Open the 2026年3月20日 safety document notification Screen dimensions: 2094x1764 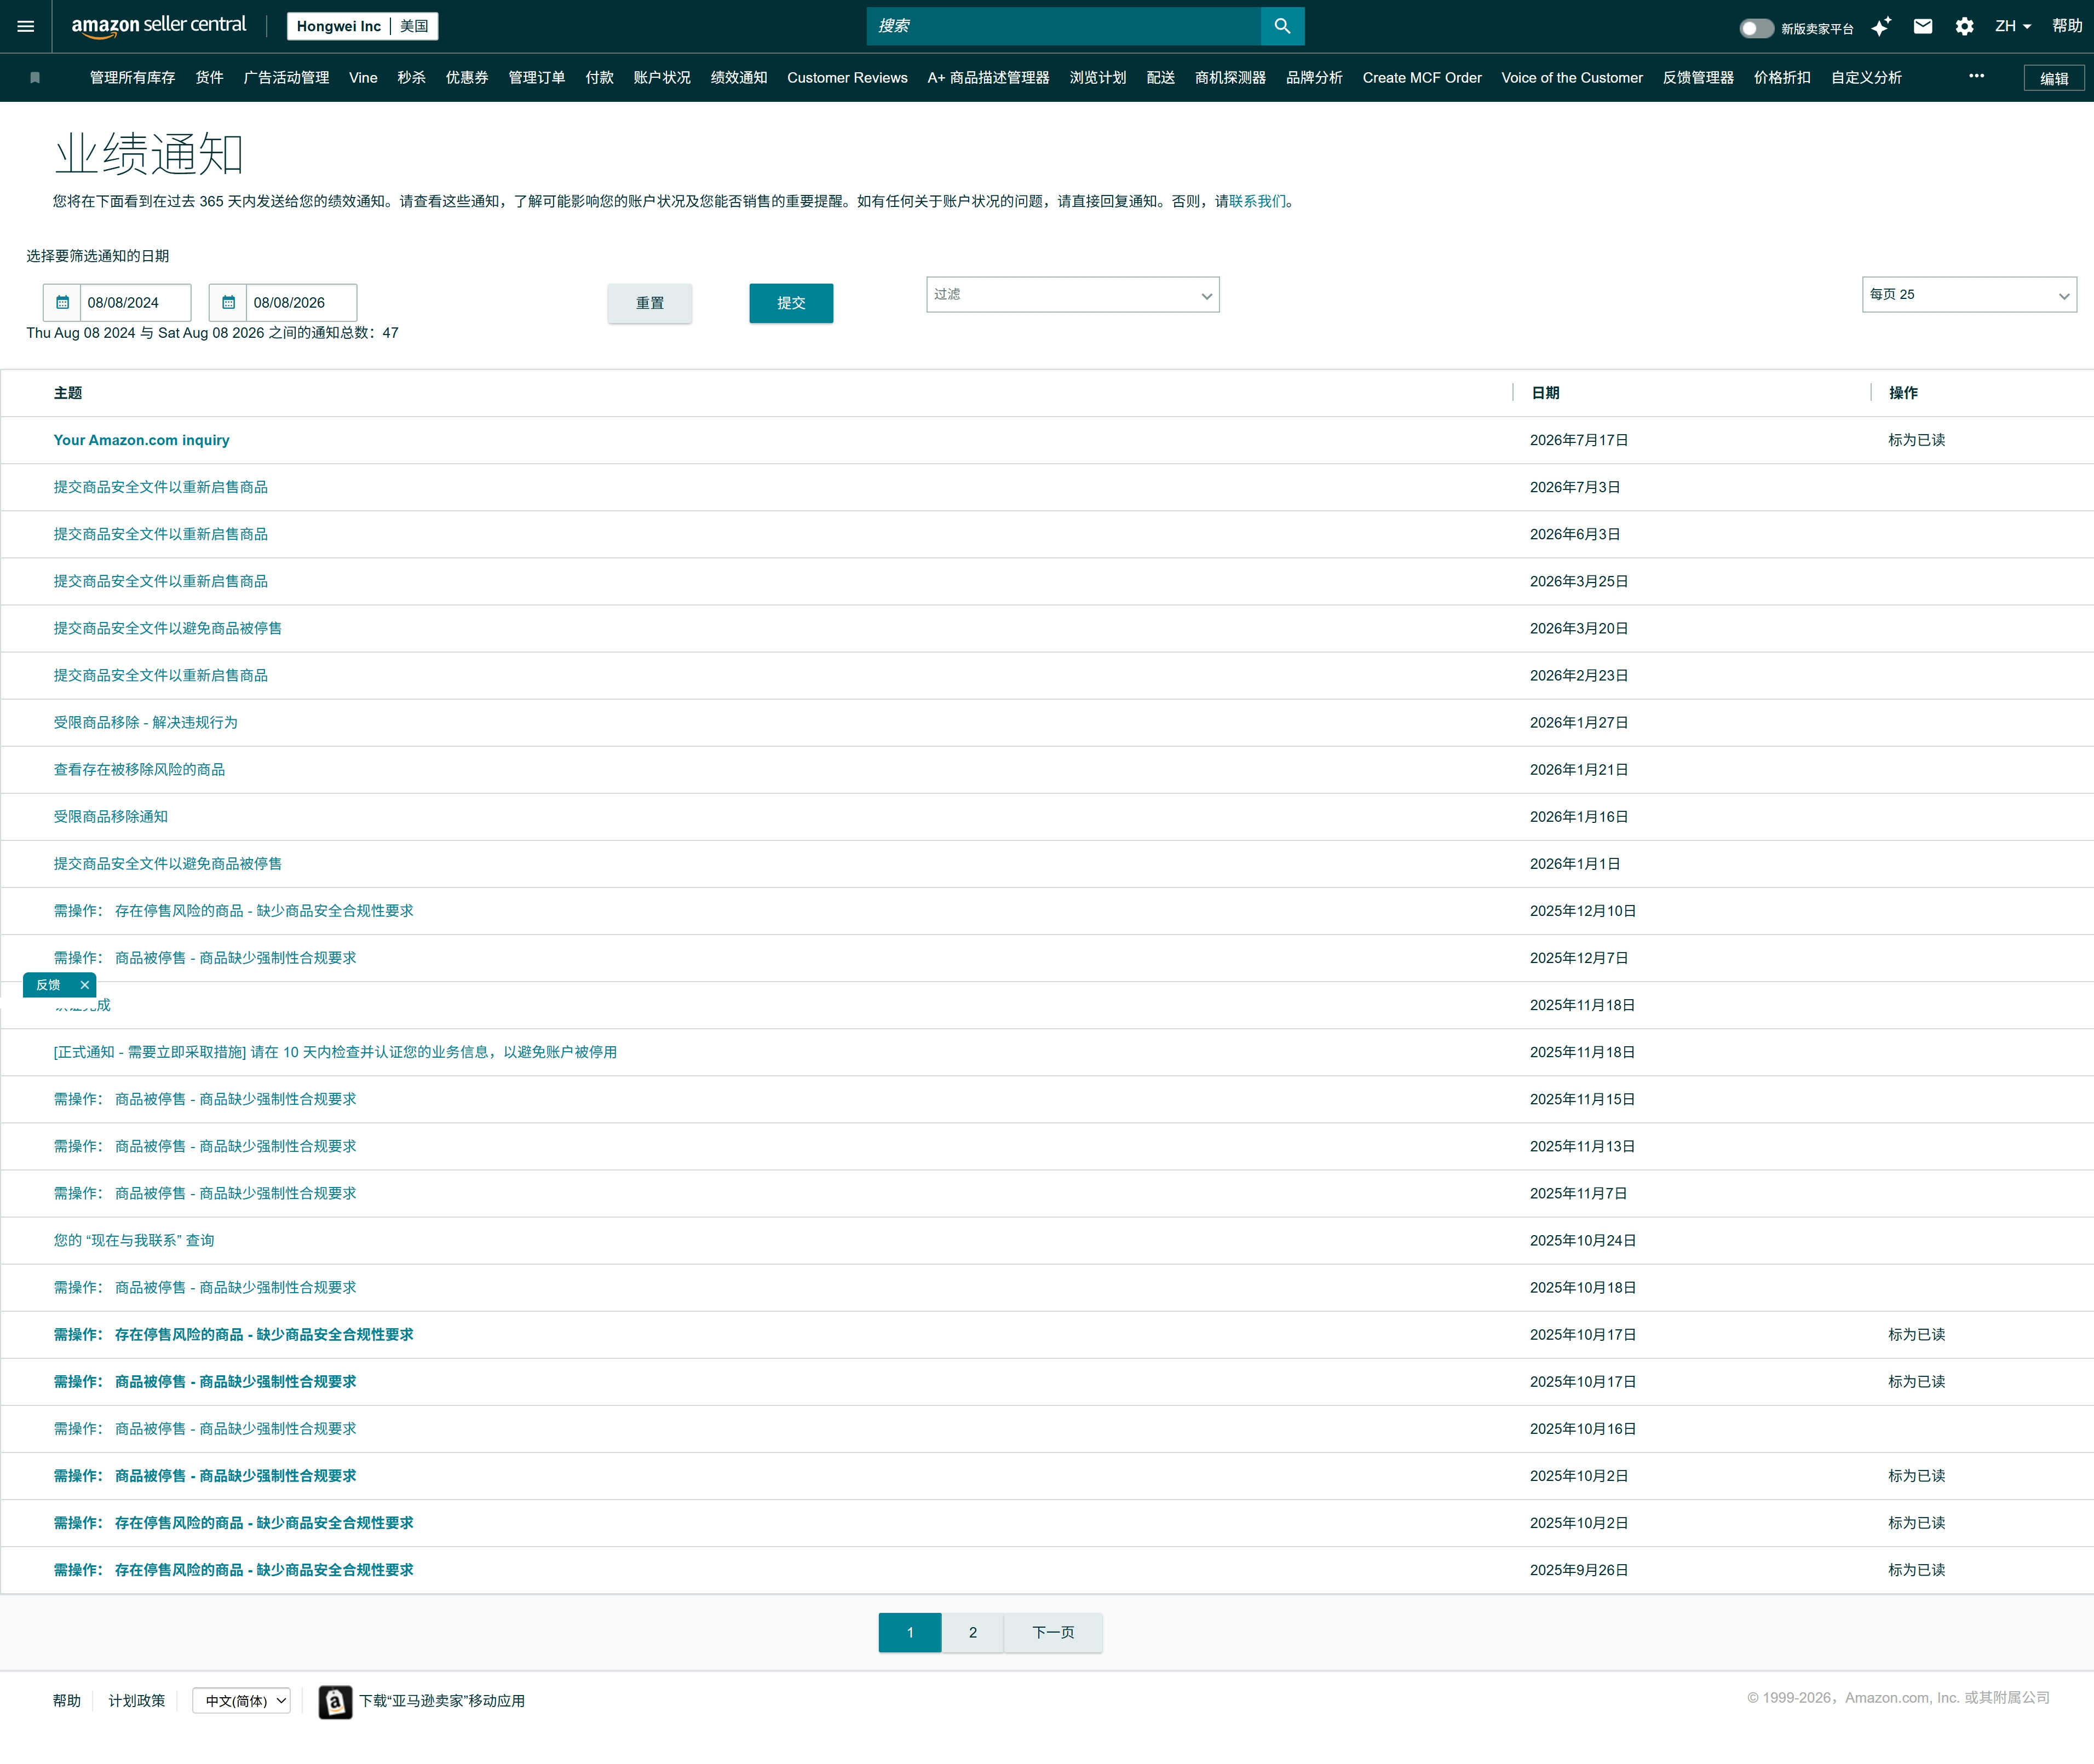coord(168,629)
